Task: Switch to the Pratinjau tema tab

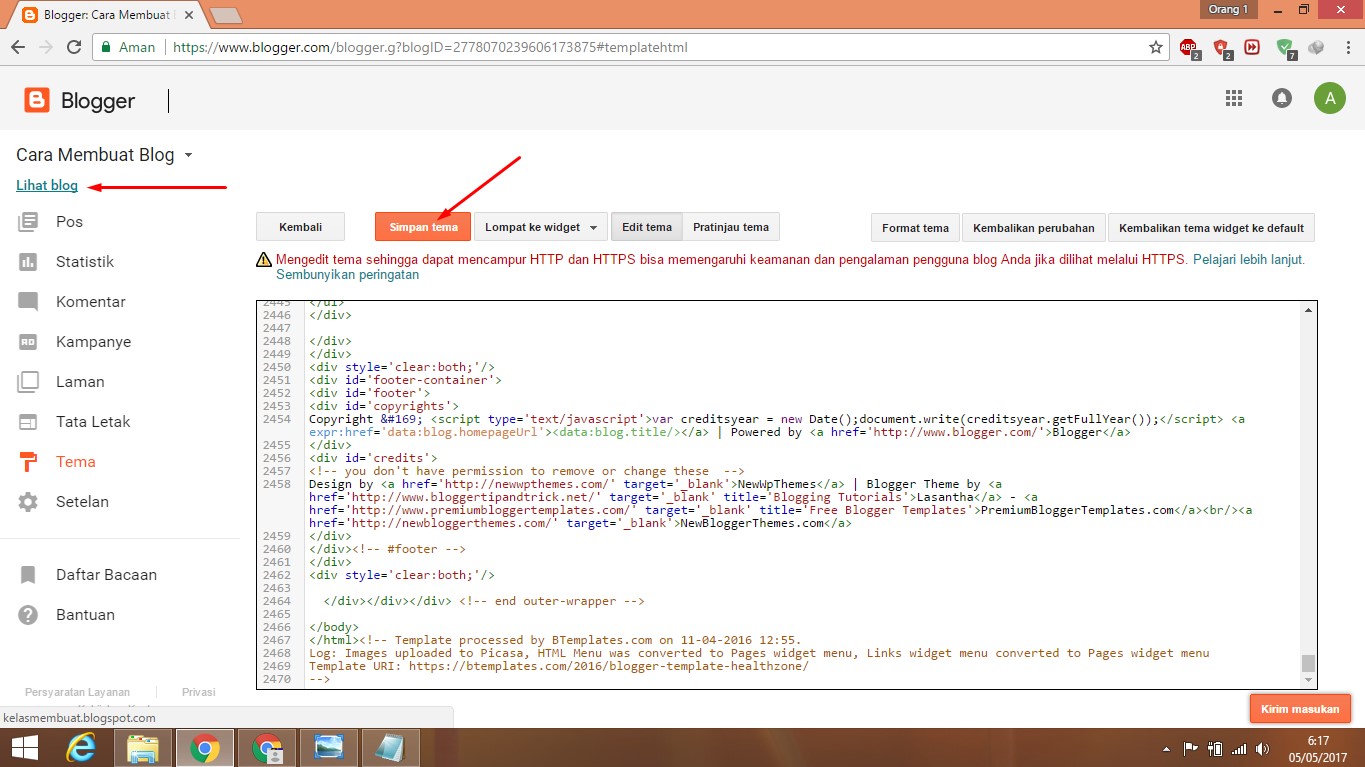Action: point(731,226)
